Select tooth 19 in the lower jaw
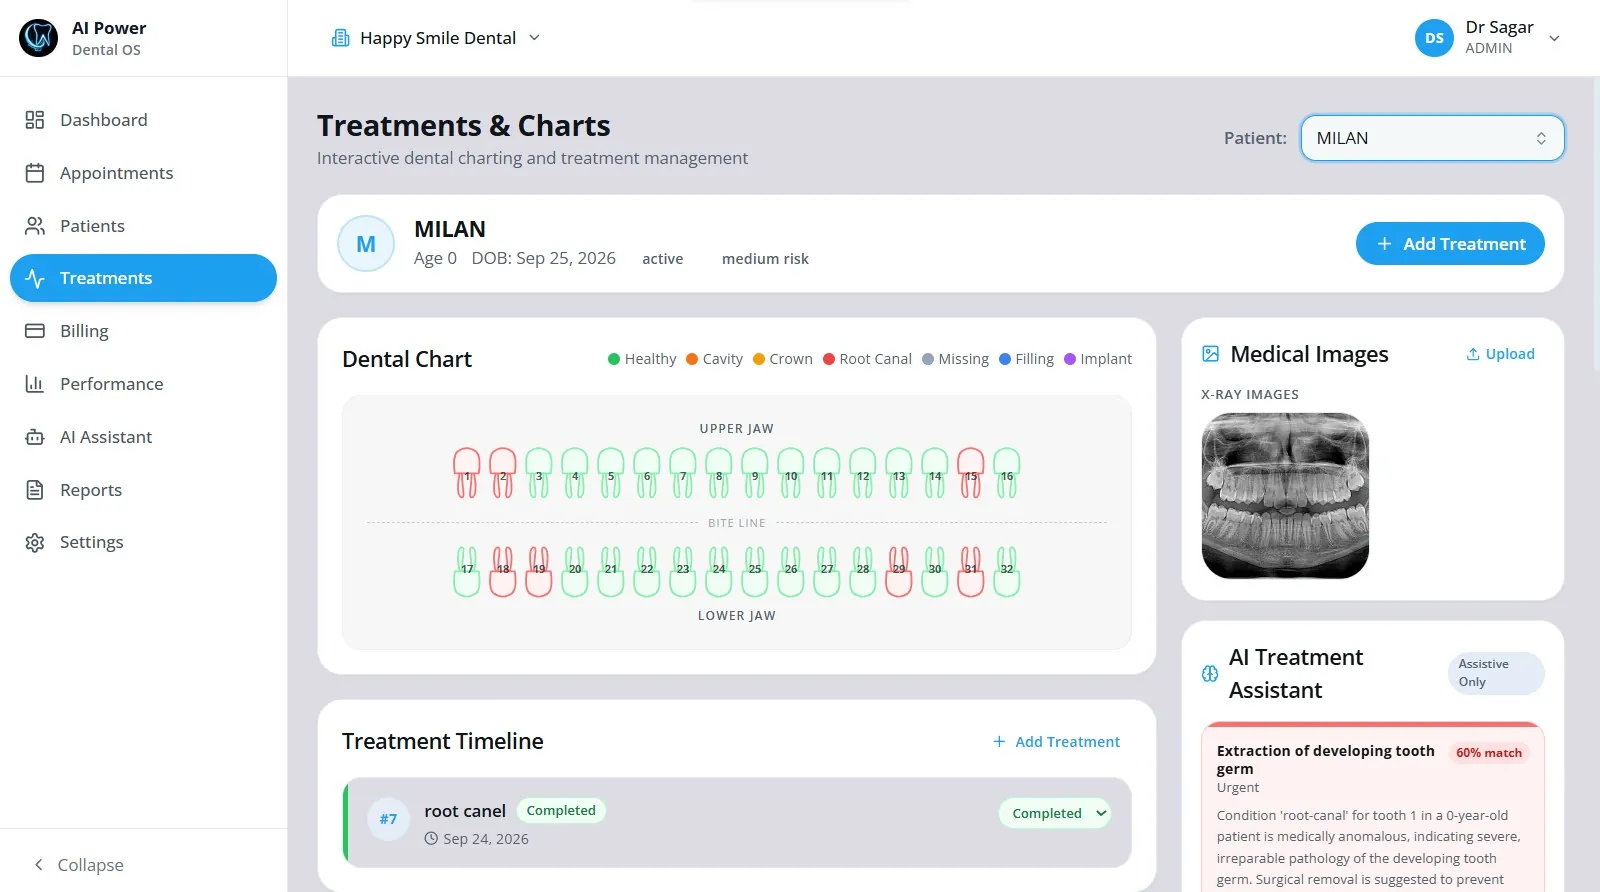Screen dimensions: 1600x892 [x=539, y=571]
